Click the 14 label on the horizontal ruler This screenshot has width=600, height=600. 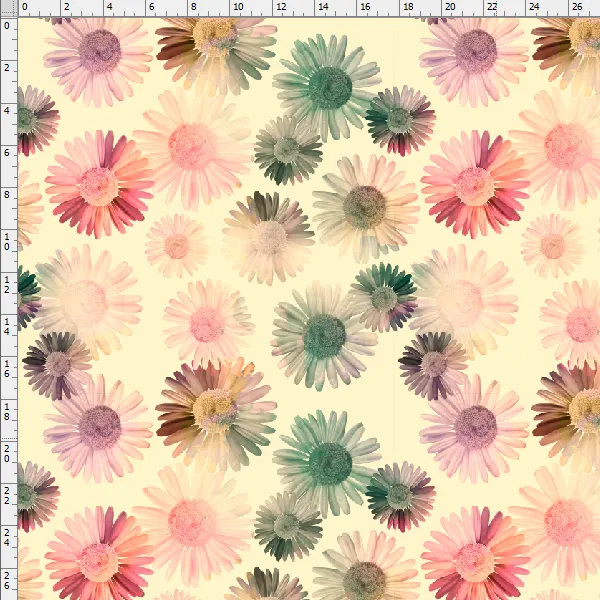click(x=323, y=7)
